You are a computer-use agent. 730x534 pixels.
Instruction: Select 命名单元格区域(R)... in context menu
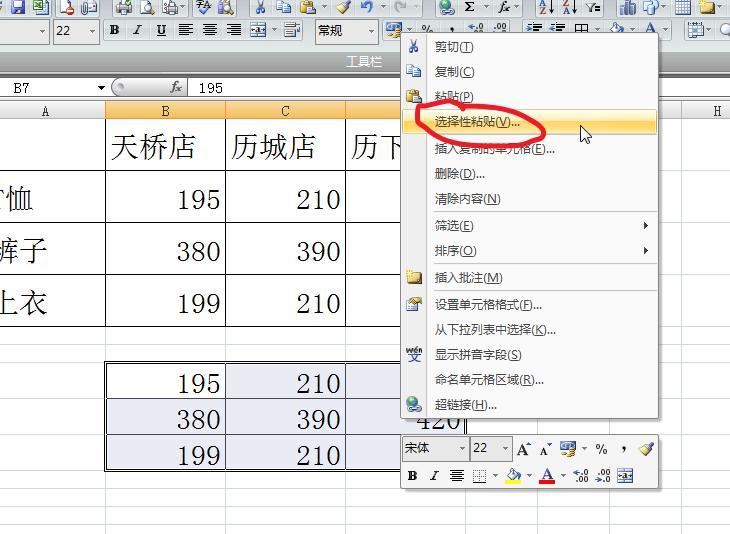tap(530, 380)
